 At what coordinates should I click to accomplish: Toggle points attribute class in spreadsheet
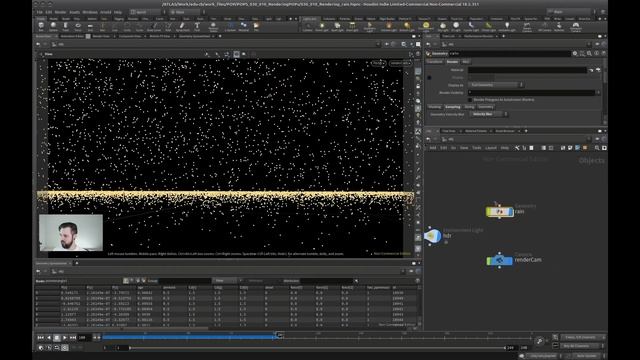click(x=126, y=281)
